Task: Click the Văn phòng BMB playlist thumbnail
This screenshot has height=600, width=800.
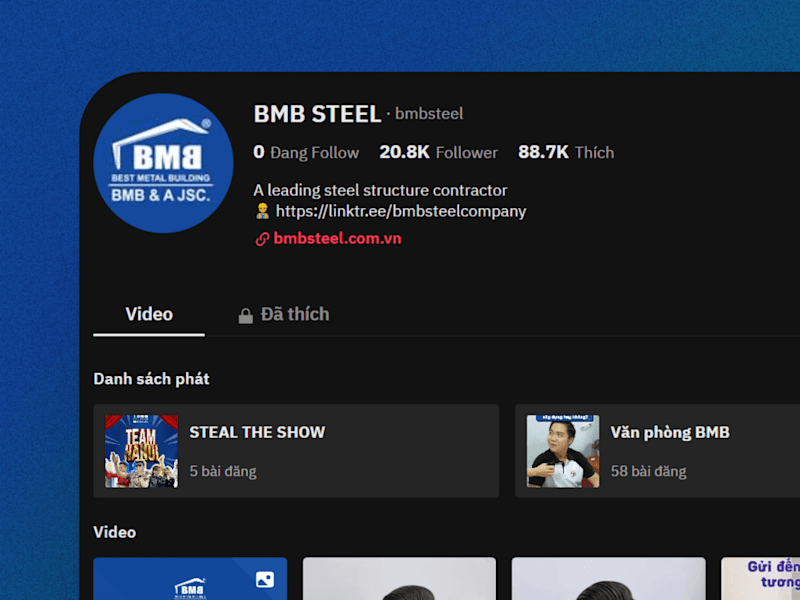Action: point(563,451)
